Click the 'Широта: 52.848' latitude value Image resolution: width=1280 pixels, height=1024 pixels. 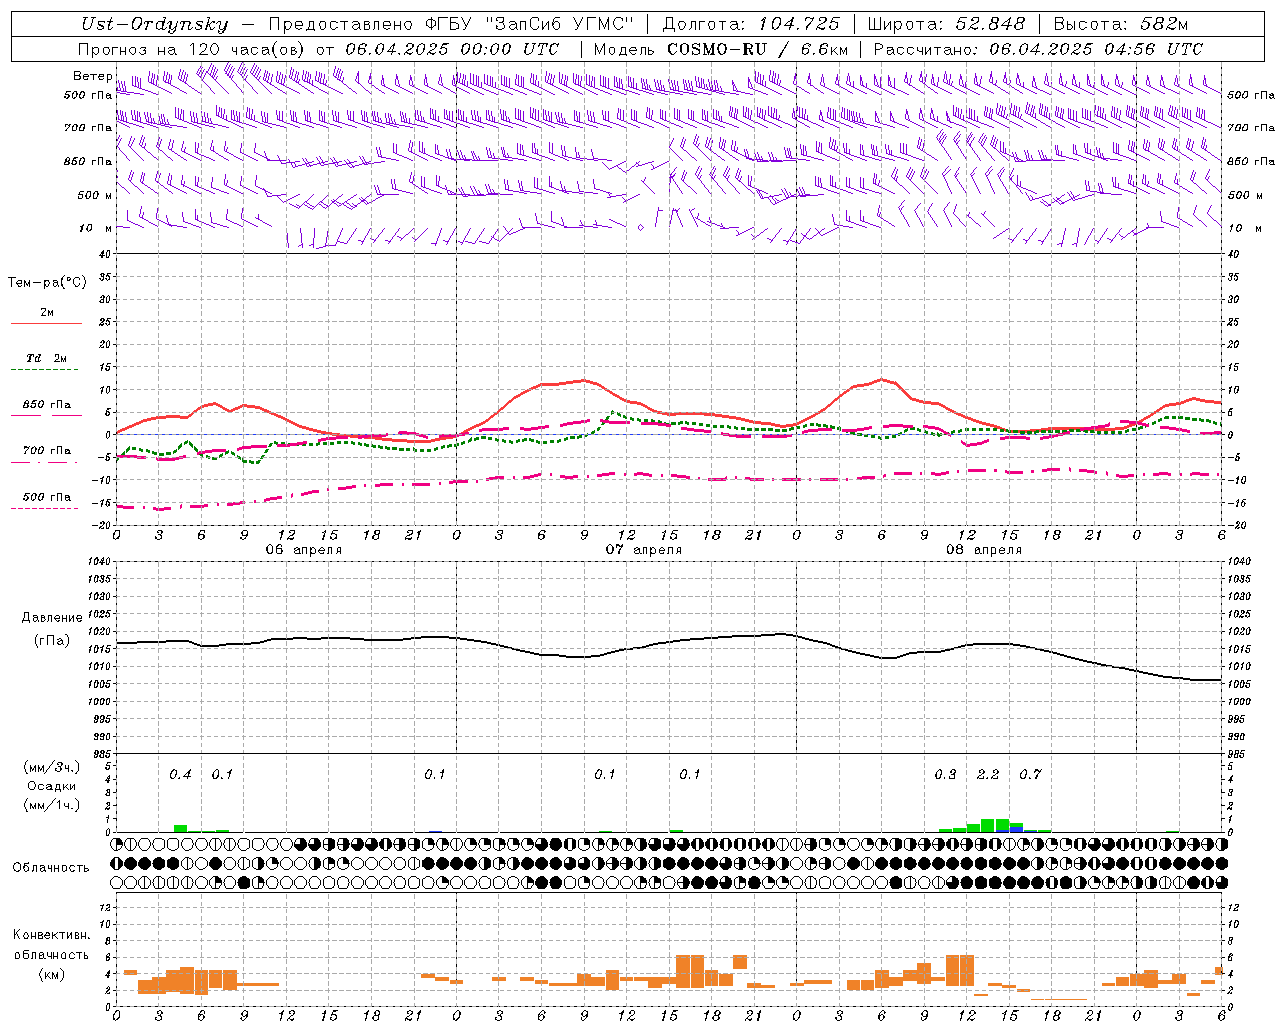coord(946,24)
